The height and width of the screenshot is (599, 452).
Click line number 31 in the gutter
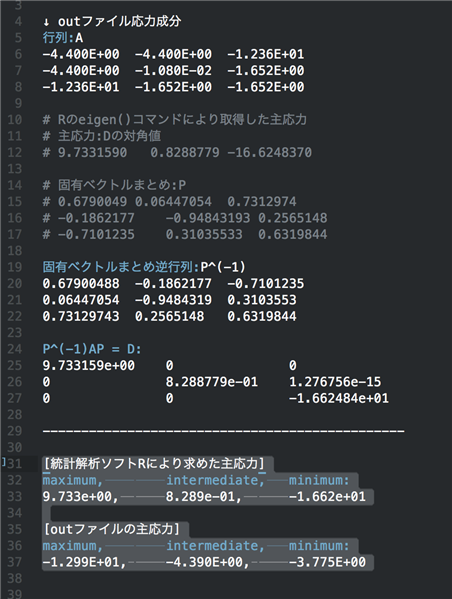pyautogui.click(x=15, y=463)
